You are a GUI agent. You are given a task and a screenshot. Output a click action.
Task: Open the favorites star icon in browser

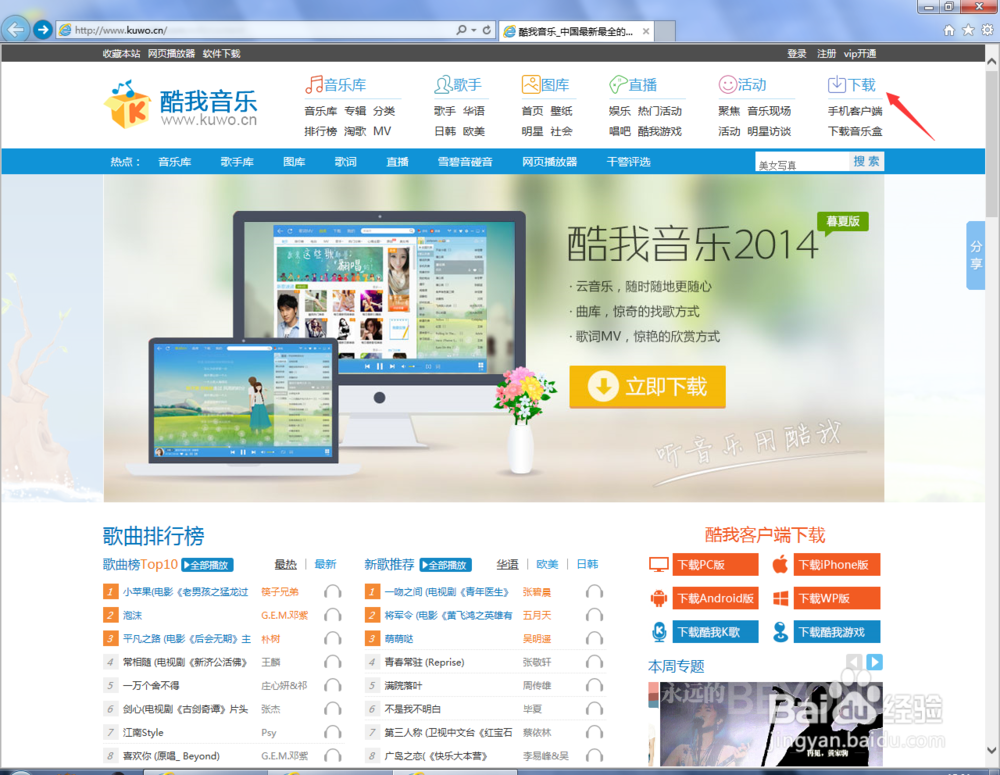(x=968, y=30)
